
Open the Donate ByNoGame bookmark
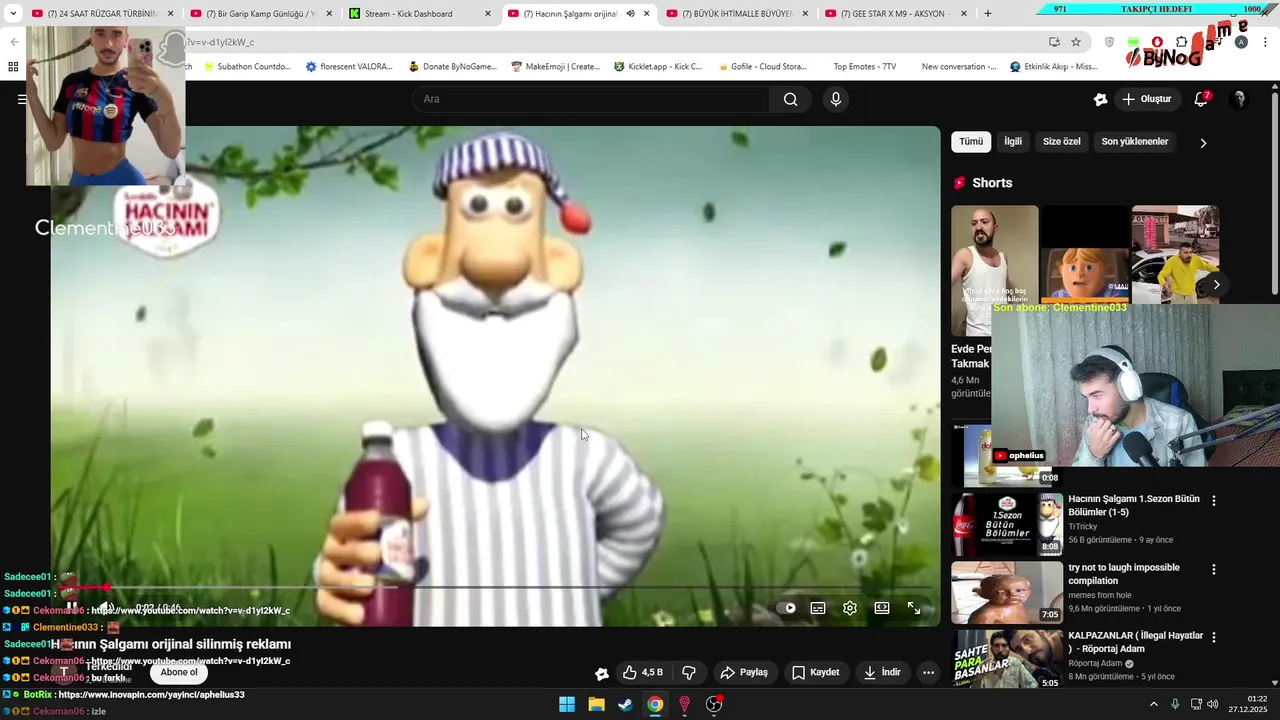coord(452,67)
